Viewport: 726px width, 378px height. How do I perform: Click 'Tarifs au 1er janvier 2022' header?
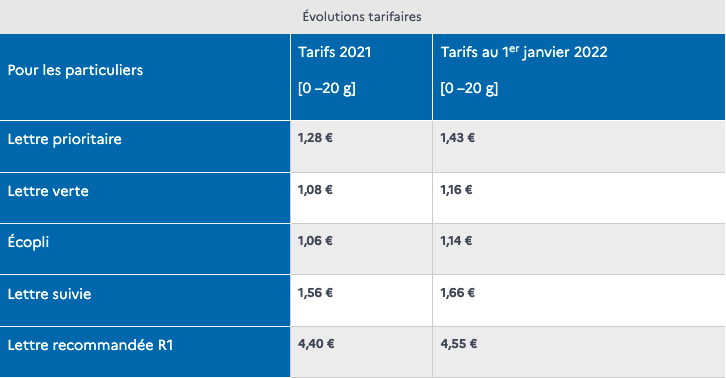tap(524, 52)
